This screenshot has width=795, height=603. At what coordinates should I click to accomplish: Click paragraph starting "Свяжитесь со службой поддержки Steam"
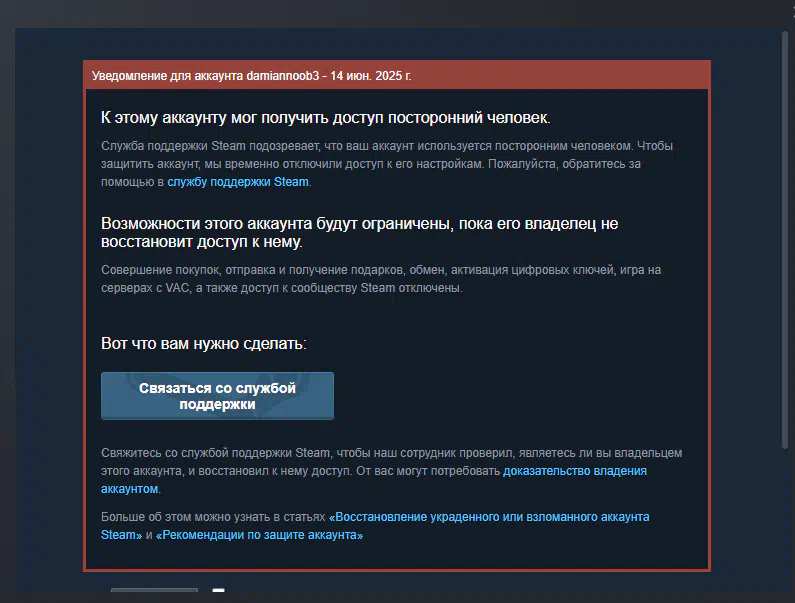click(x=391, y=471)
